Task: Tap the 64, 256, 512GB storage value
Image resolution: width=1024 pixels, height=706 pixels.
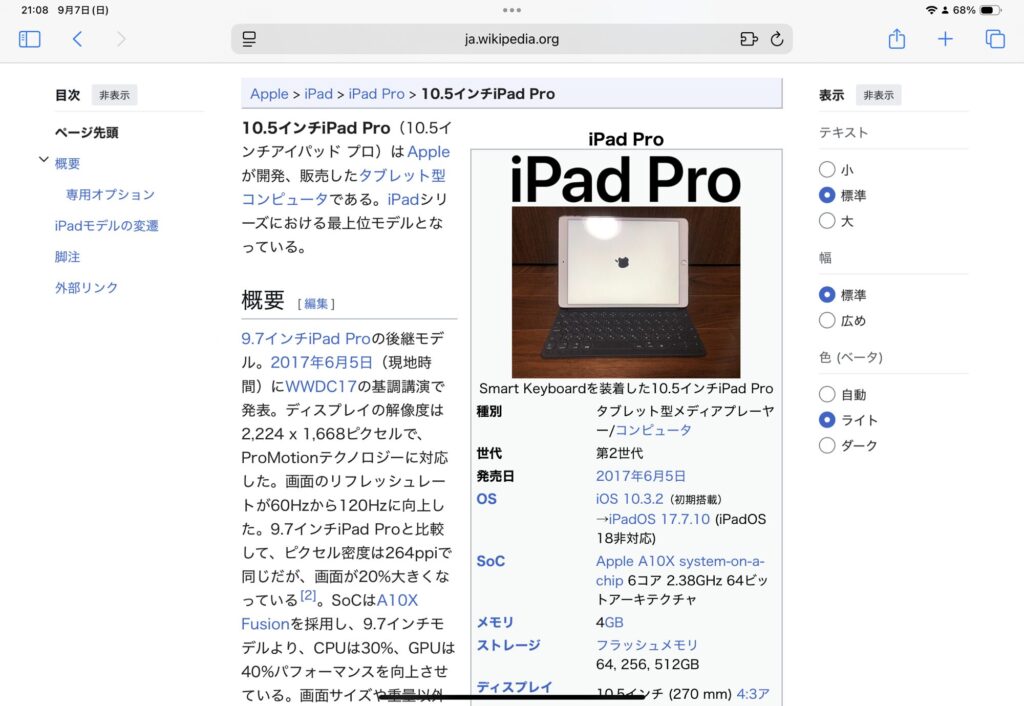Action: 648,665
